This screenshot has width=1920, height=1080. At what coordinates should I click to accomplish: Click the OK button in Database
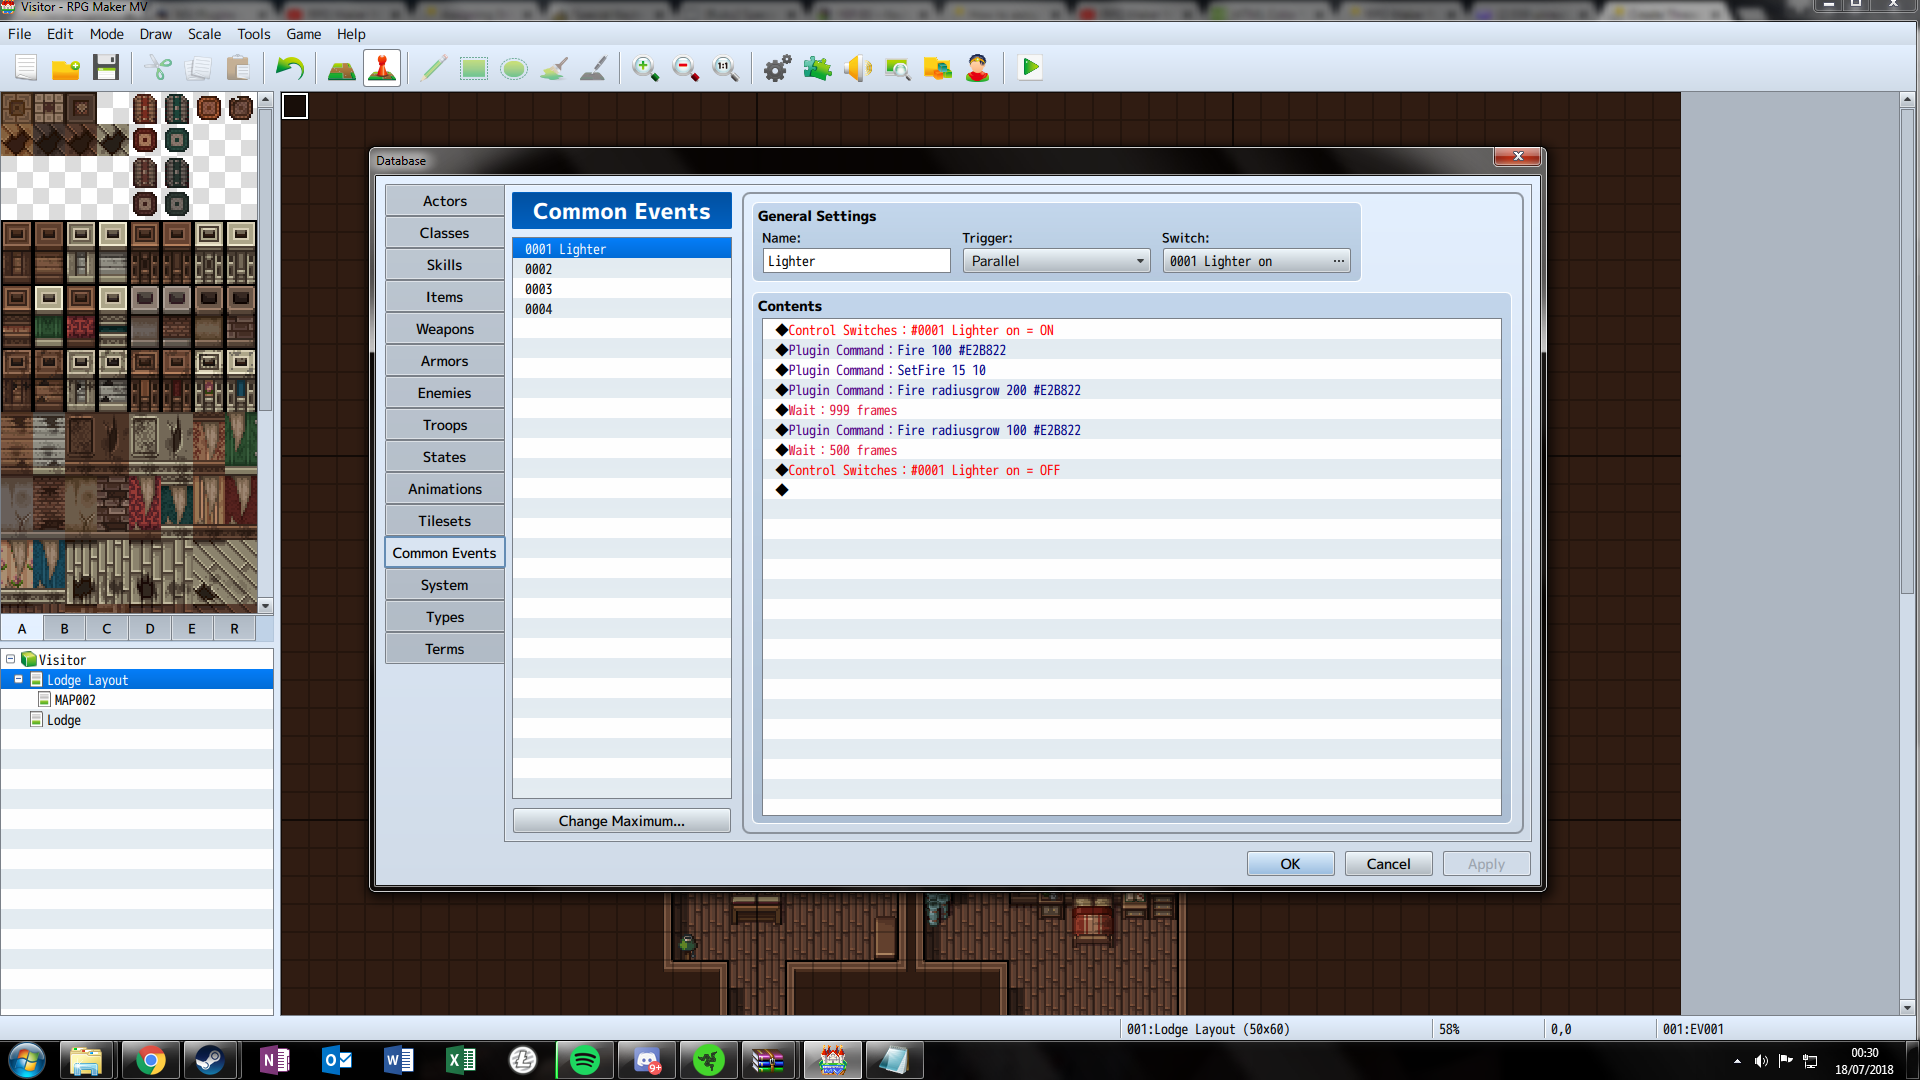pos(1290,864)
